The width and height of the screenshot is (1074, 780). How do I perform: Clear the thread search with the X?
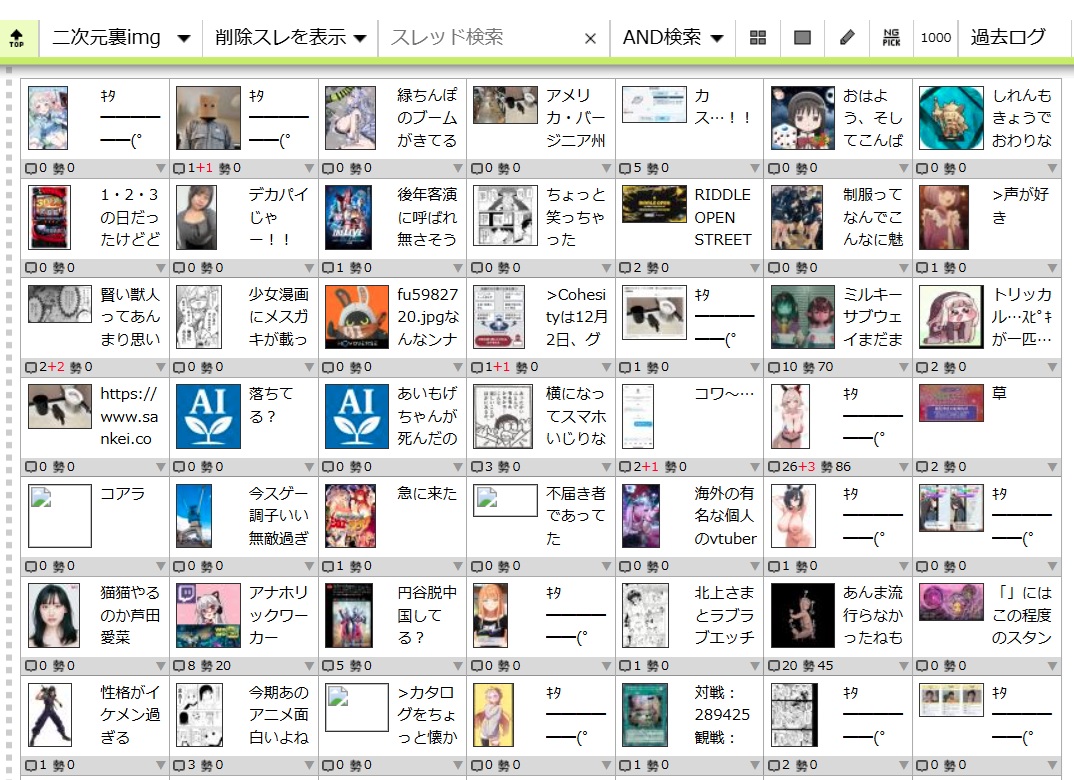590,39
